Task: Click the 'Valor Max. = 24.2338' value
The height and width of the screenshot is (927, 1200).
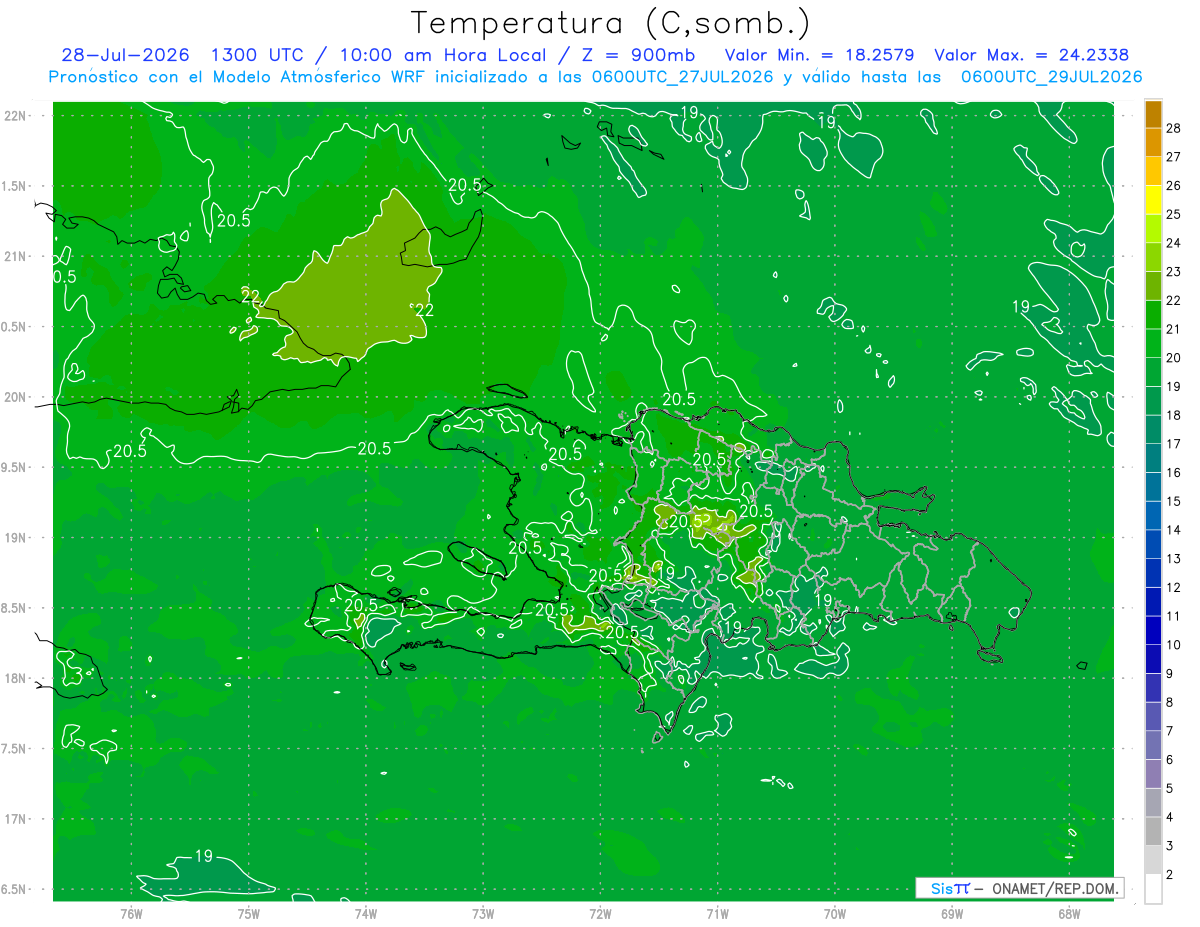Action: tap(1033, 55)
